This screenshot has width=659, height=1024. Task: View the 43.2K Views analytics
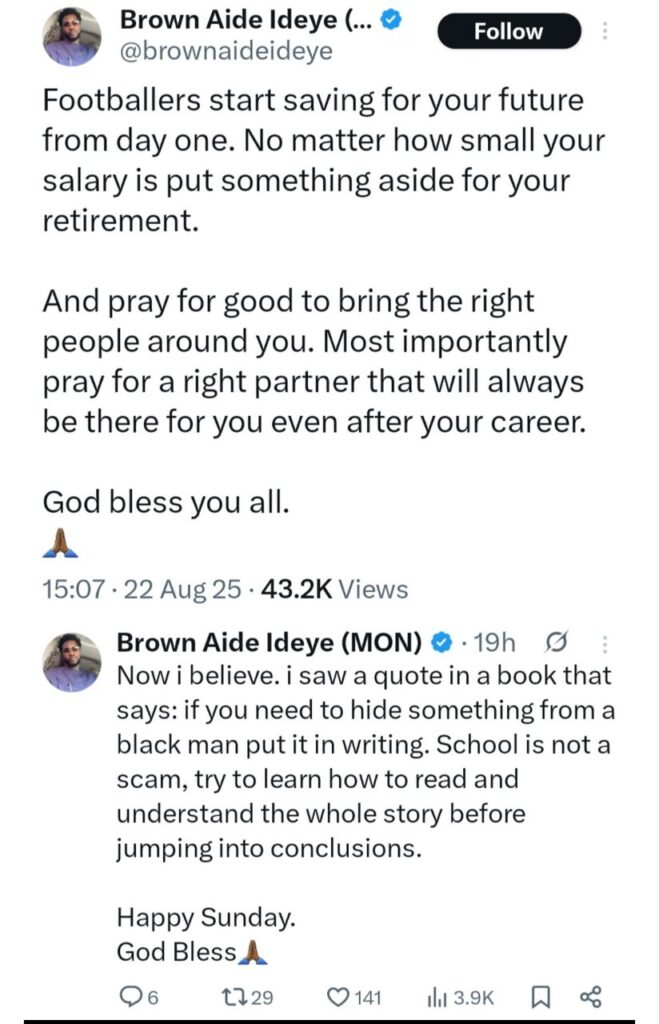[x=334, y=589]
